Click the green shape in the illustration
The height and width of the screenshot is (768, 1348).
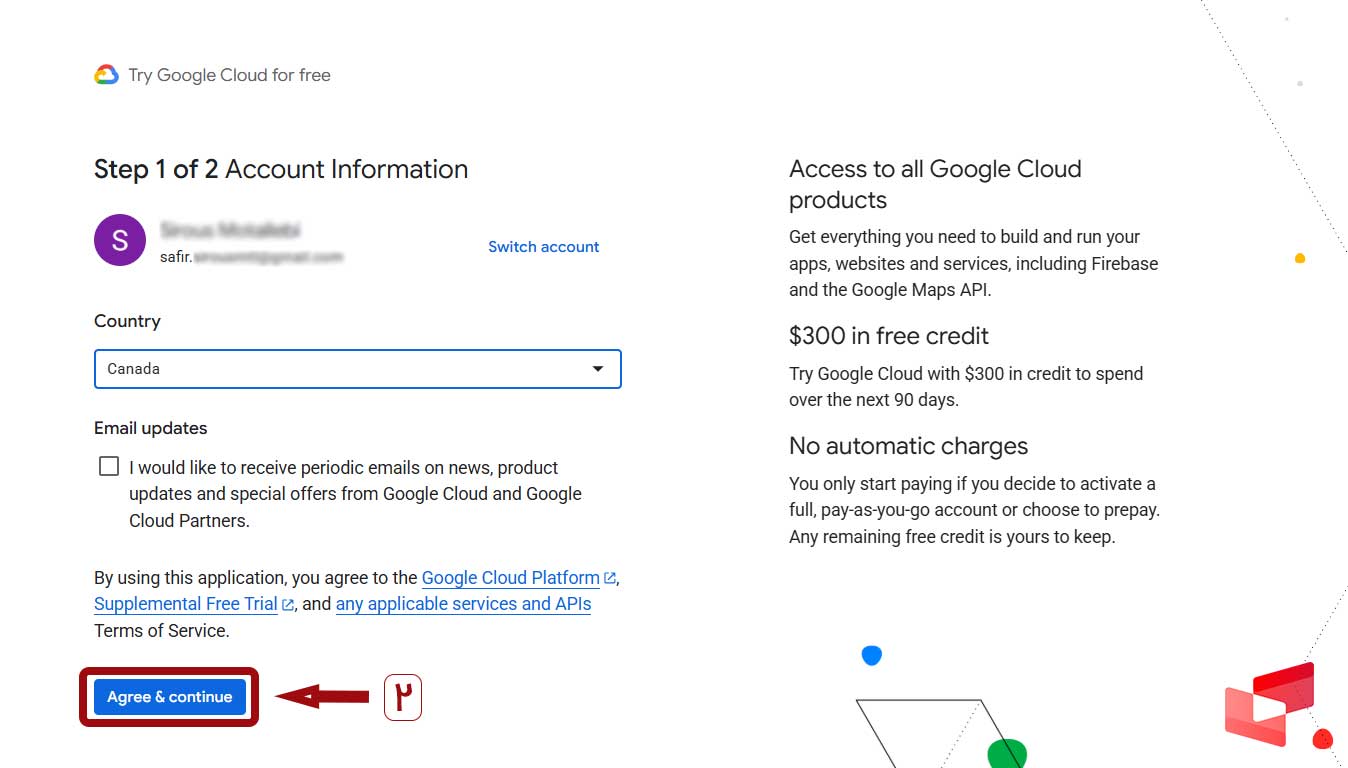pyautogui.click(x=1006, y=753)
